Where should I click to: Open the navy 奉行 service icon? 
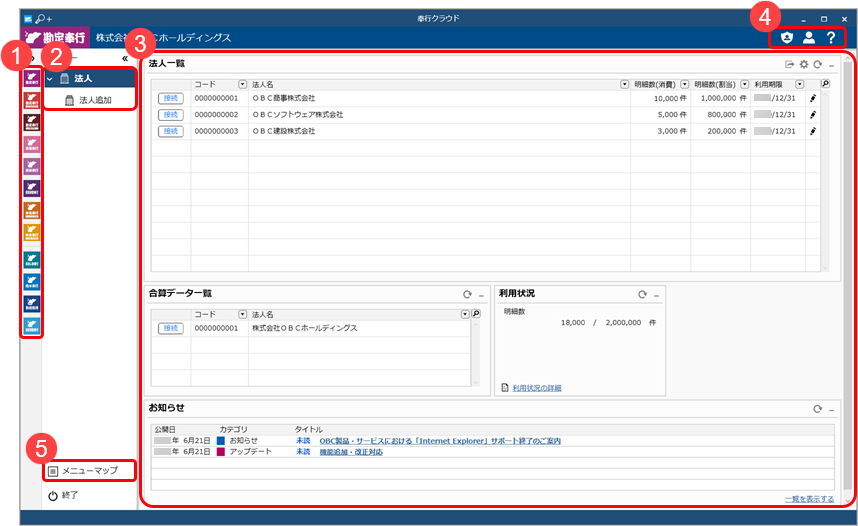click(32, 304)
